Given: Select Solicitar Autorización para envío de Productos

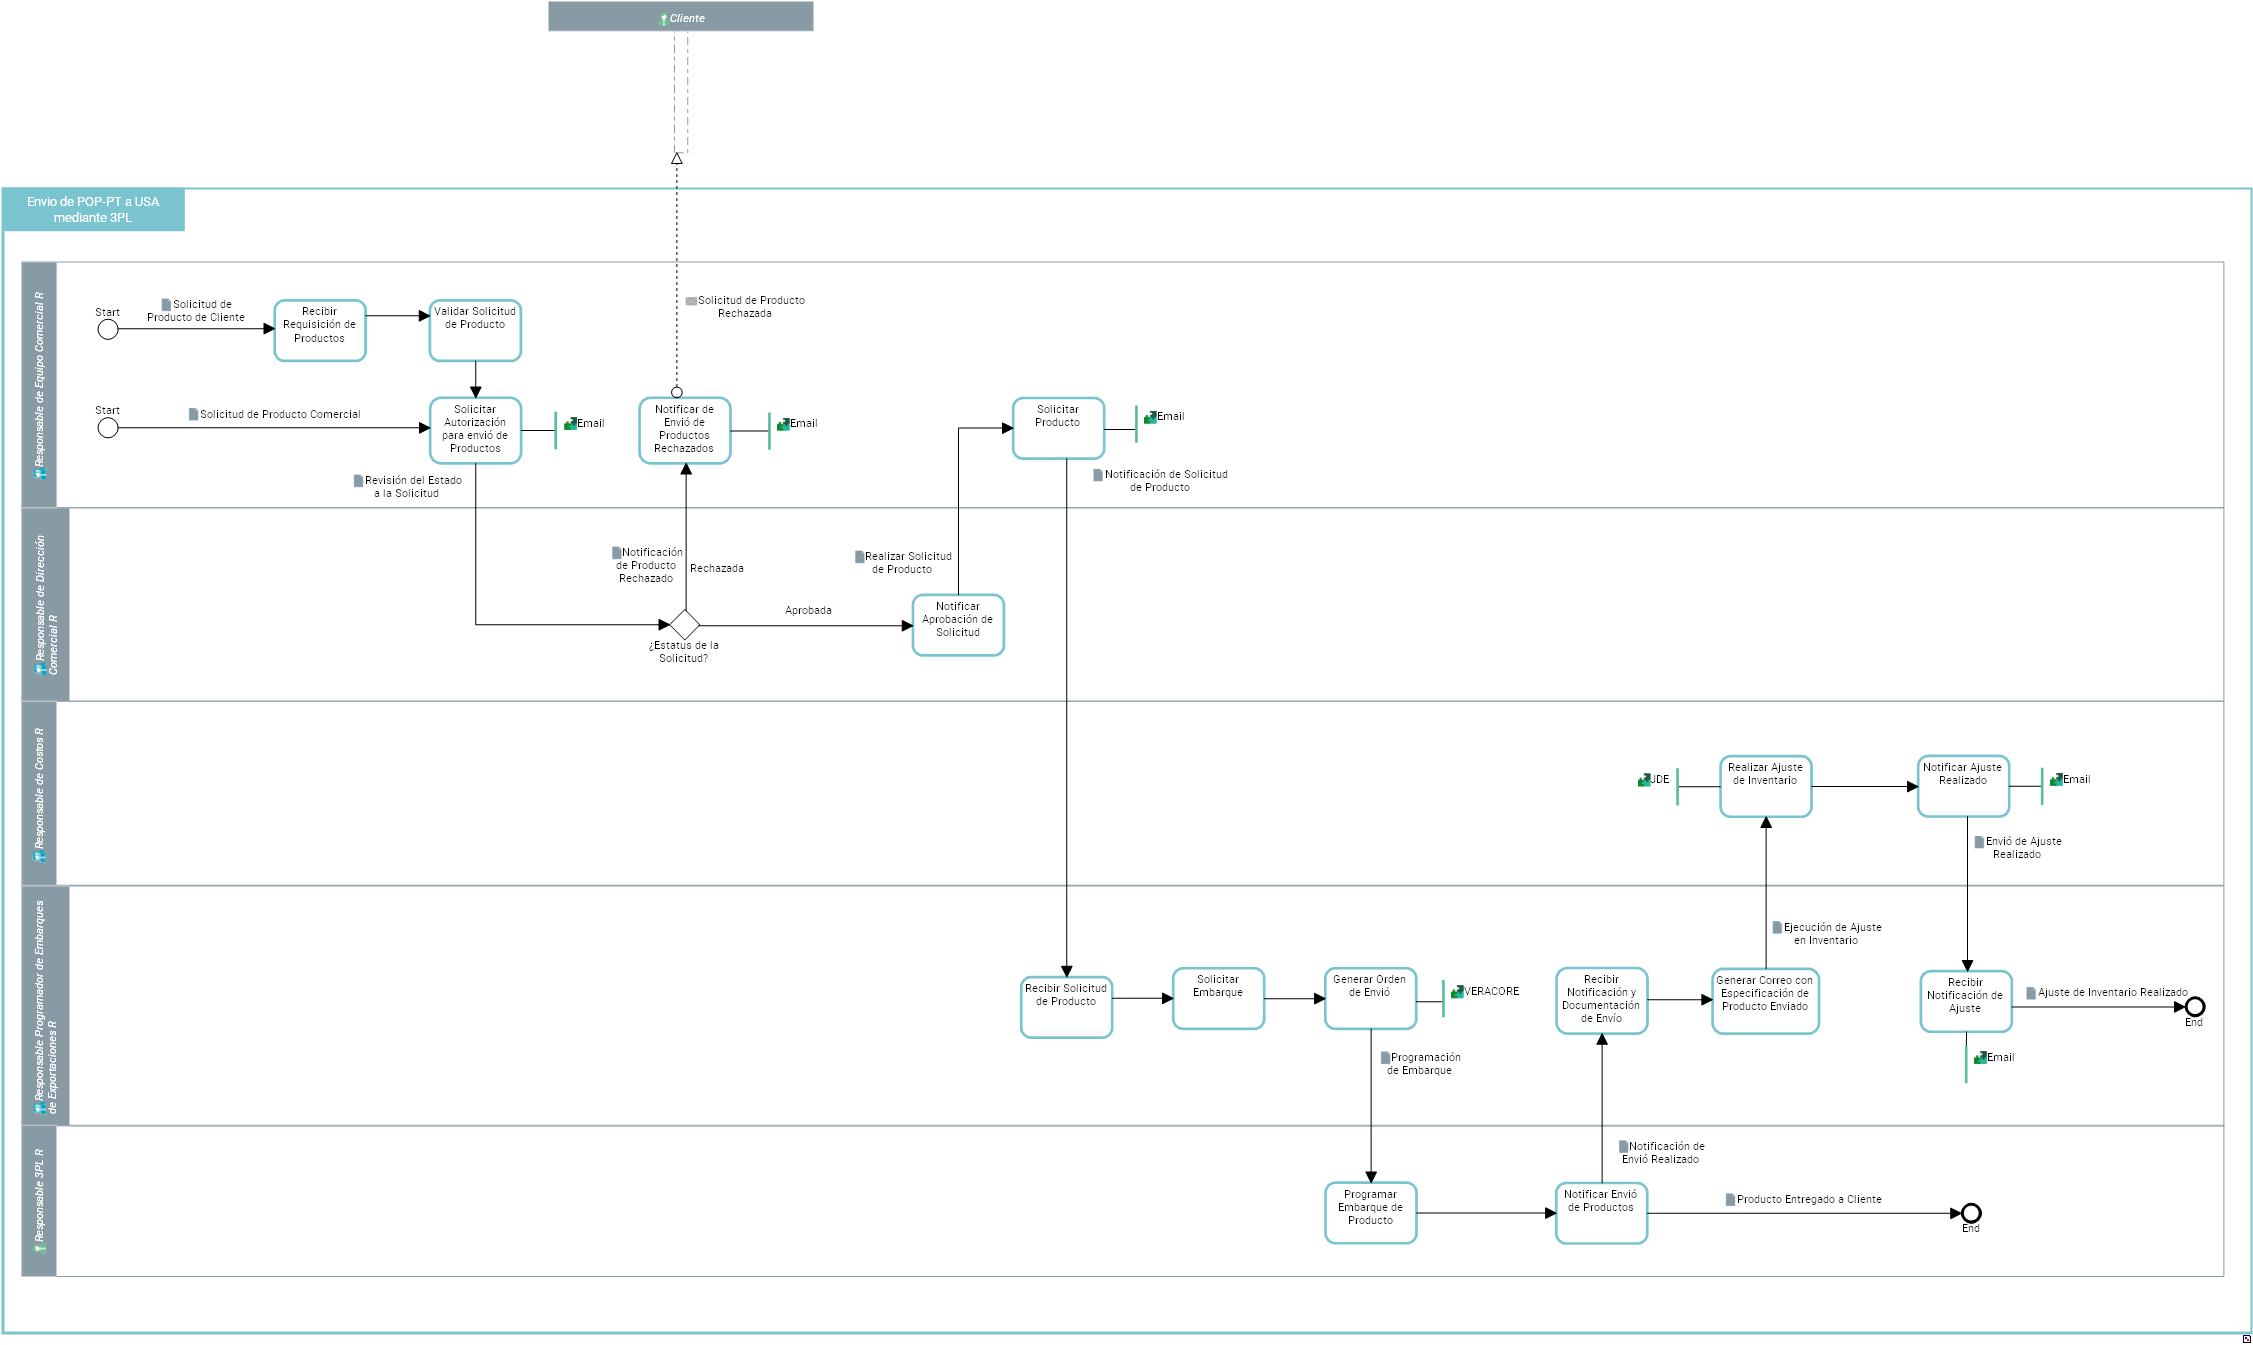Looking at the screenshot, I should (475, 430).
